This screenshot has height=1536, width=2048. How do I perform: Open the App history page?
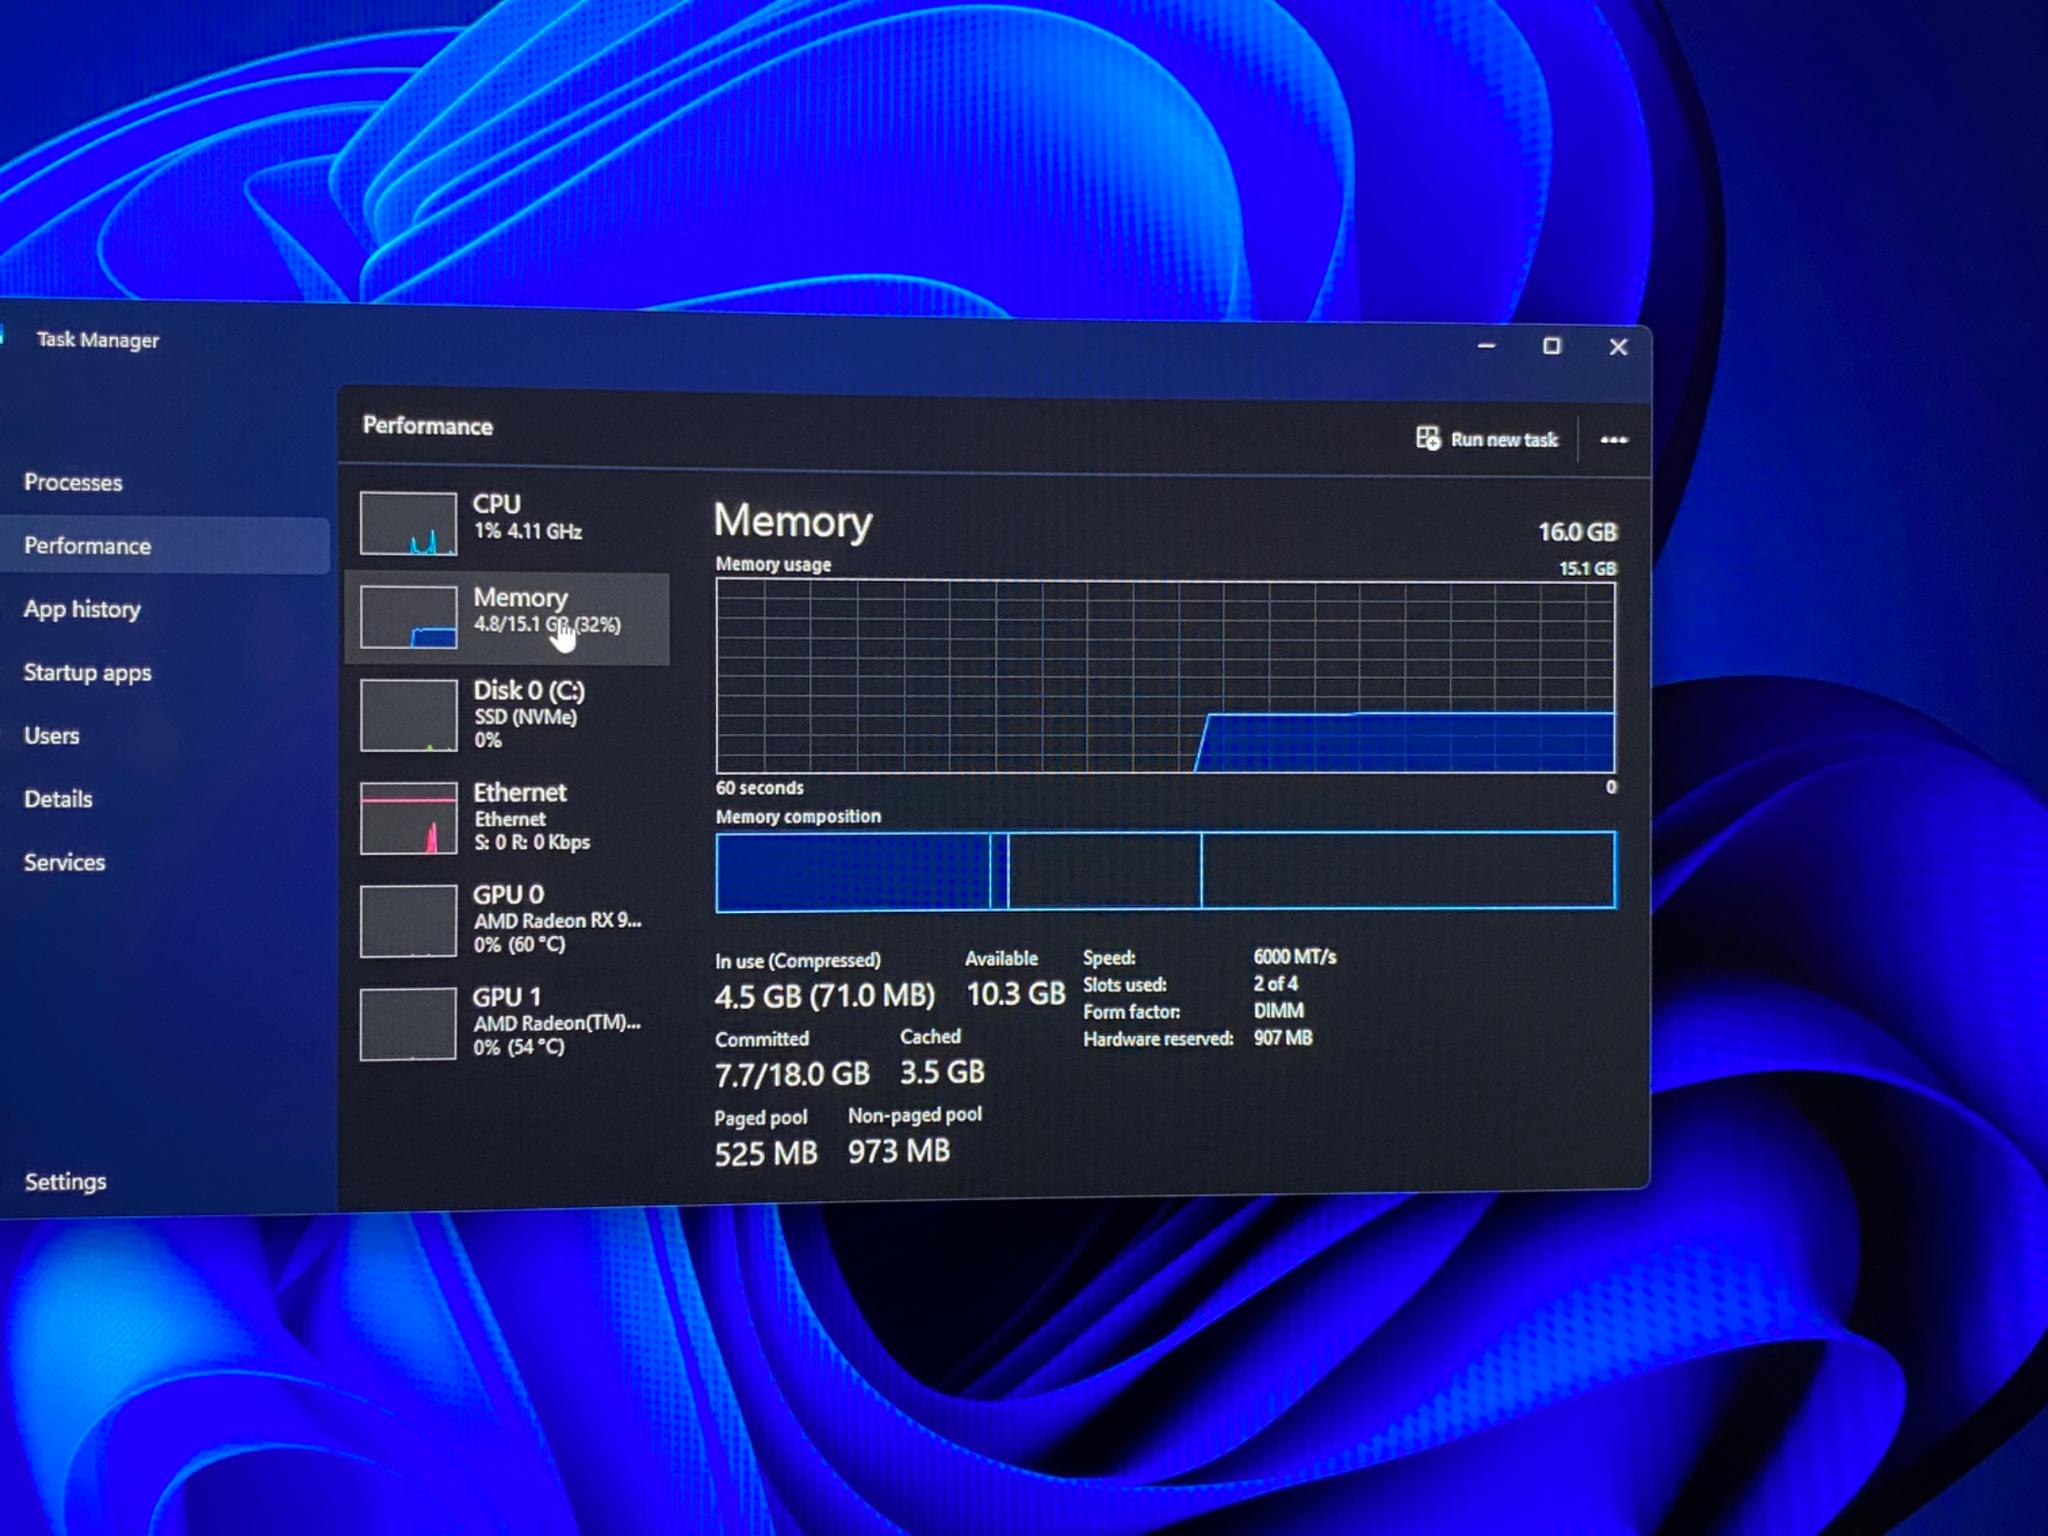pos(82,609)
